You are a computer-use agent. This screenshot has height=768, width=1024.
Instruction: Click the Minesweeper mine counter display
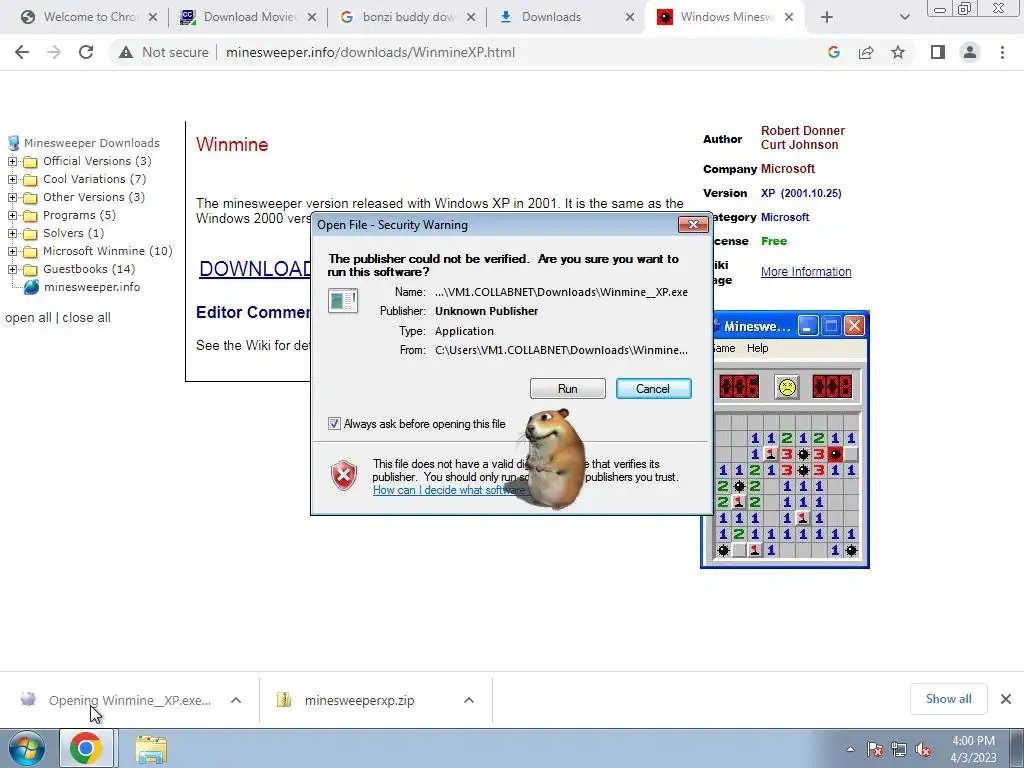click(x=739, y=387)
